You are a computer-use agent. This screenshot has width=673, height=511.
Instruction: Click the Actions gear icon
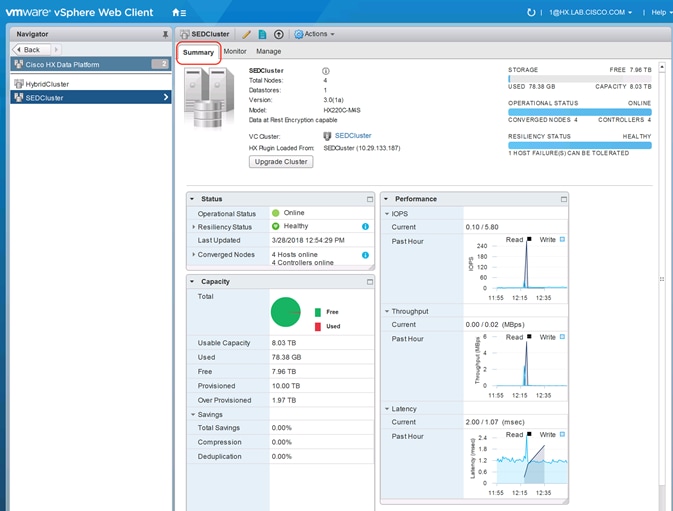pyautogui.click(x=299, y=34)
